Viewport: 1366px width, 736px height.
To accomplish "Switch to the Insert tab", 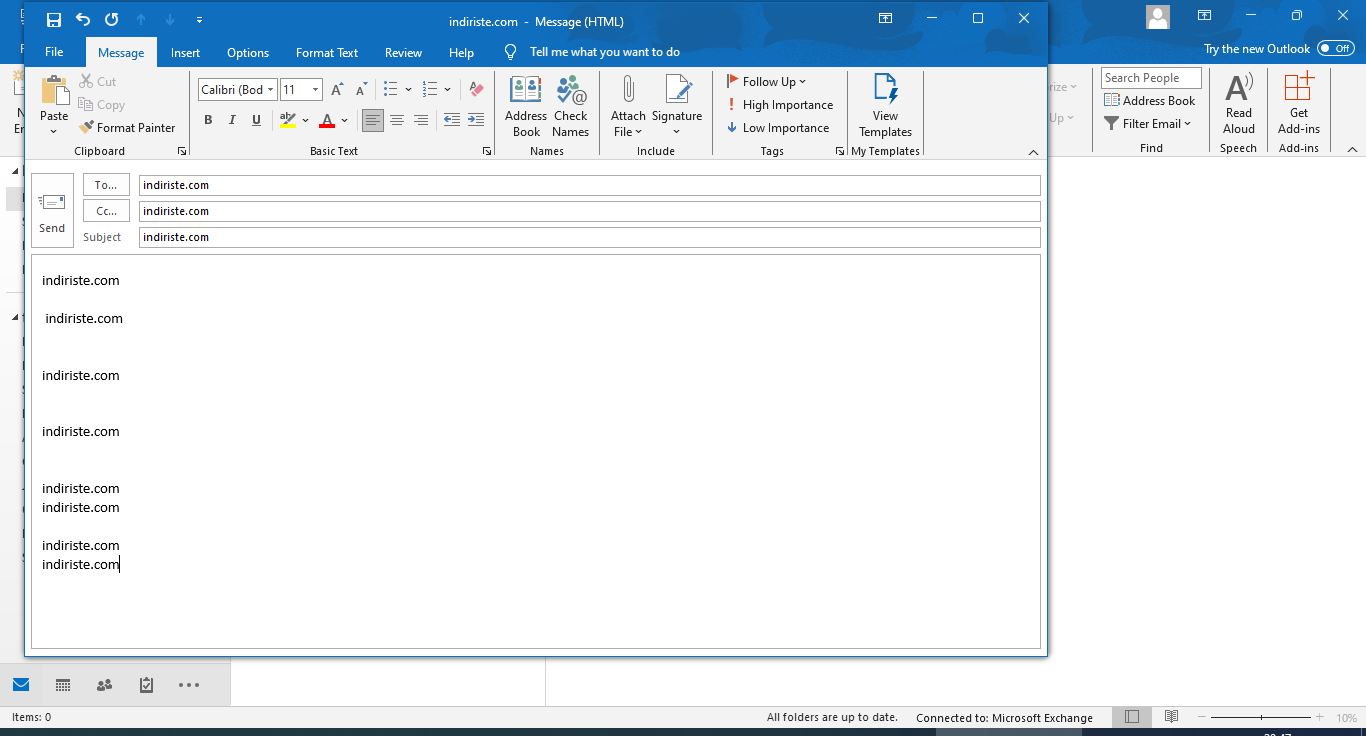I will point(185,52).
